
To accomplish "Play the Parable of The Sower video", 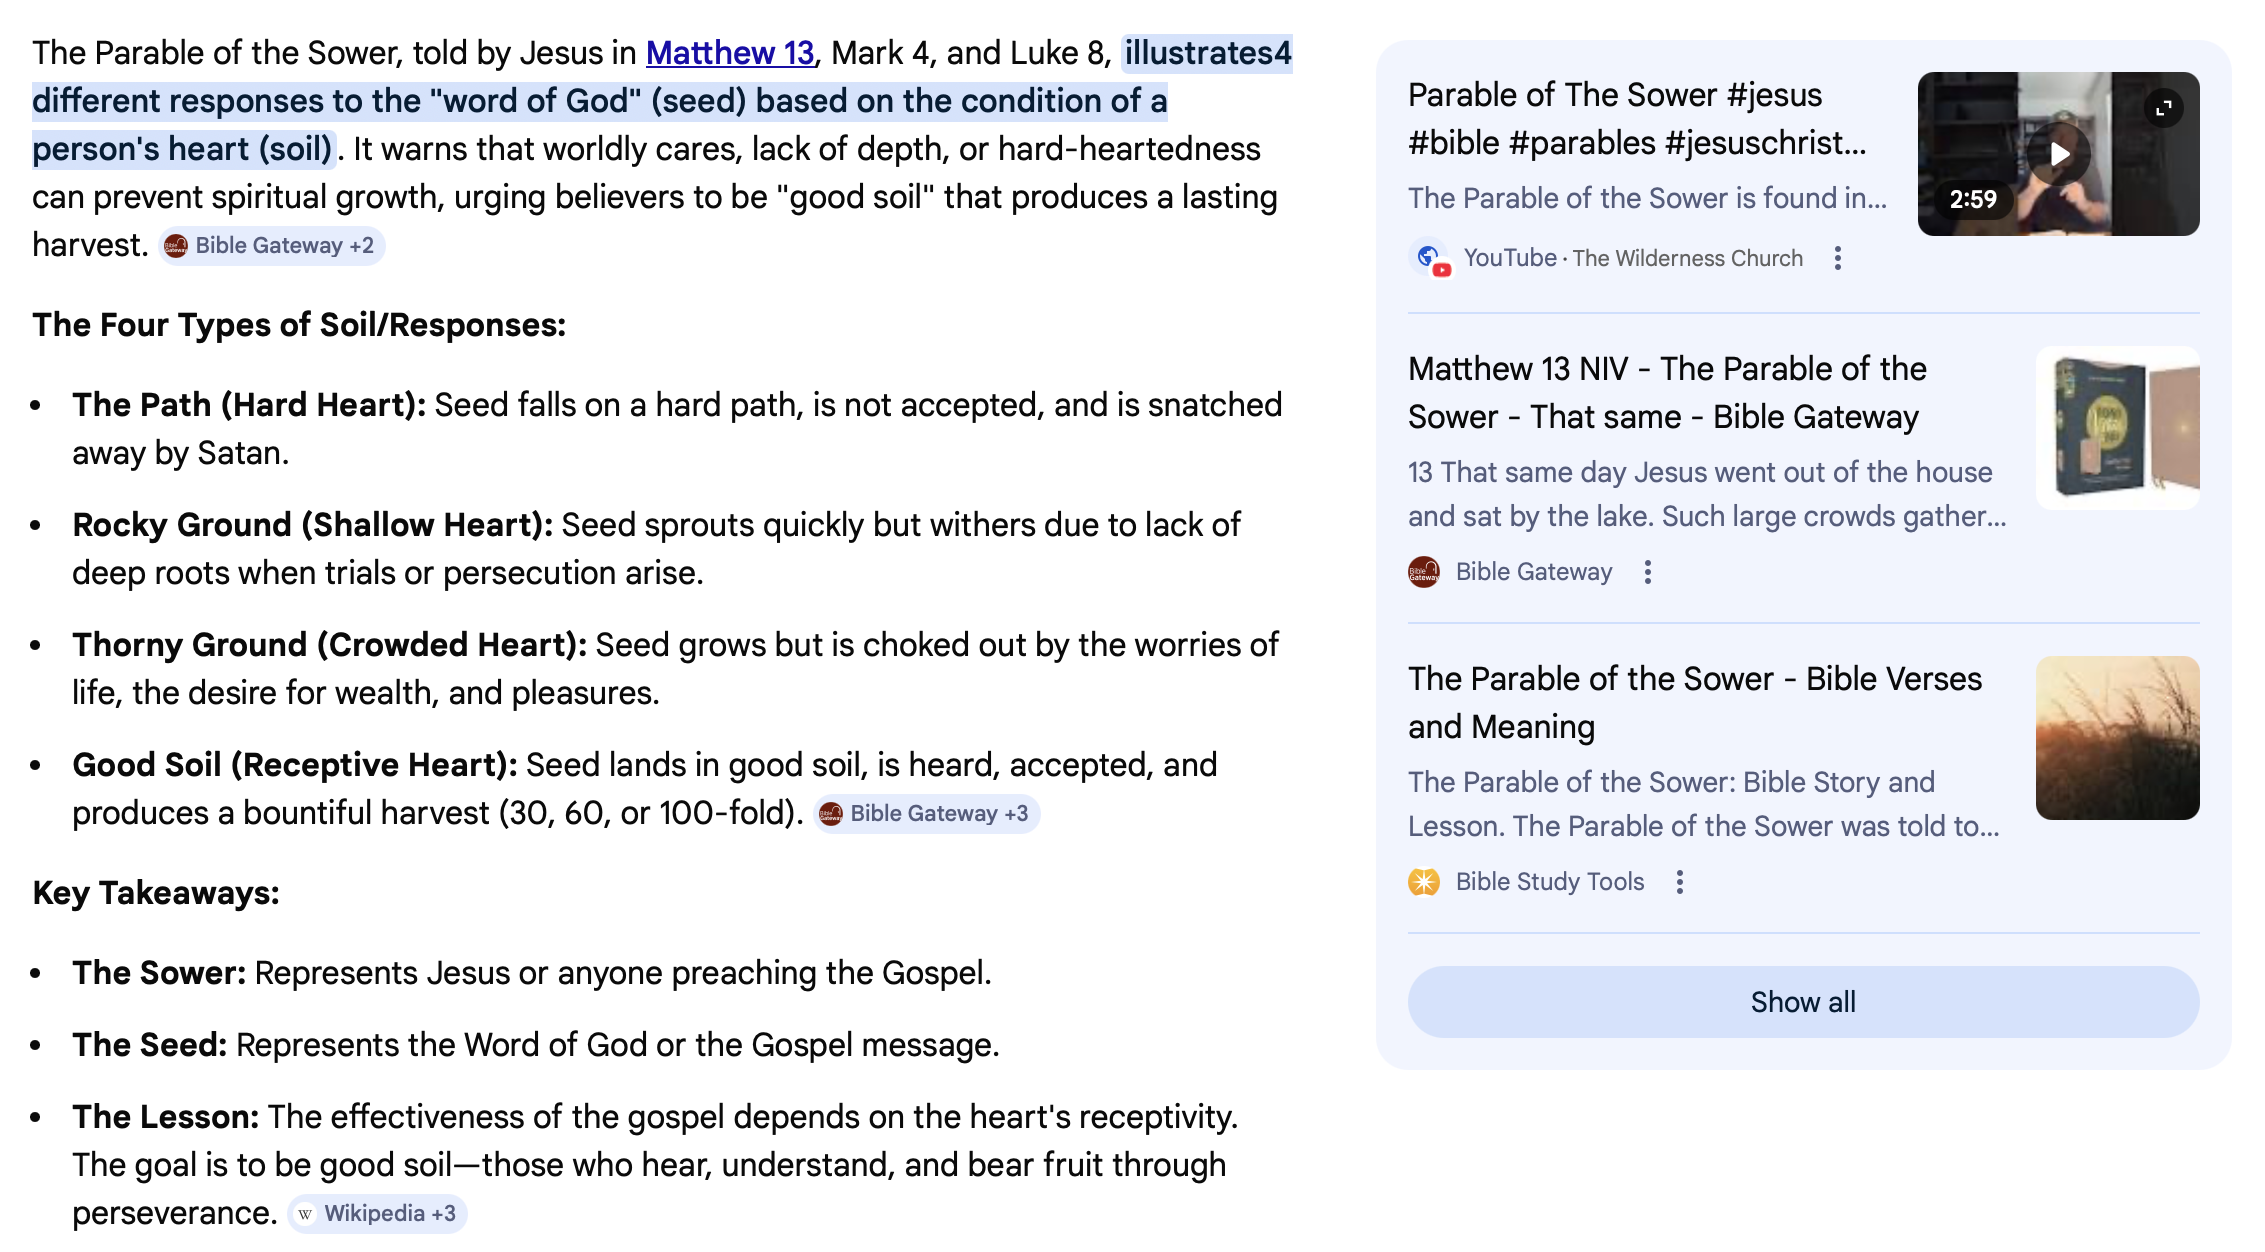I will [x=2059, y=154].
